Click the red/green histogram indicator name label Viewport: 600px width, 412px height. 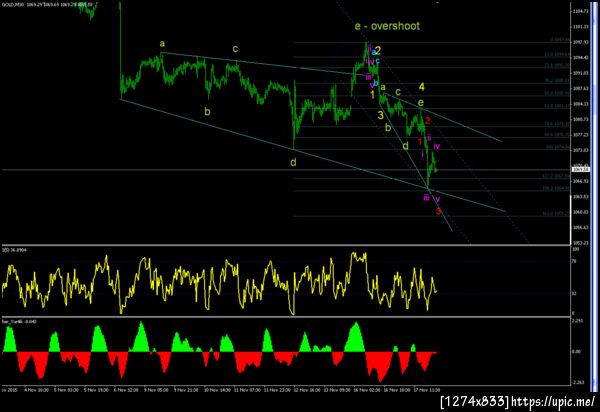click(x=19, y=321)
